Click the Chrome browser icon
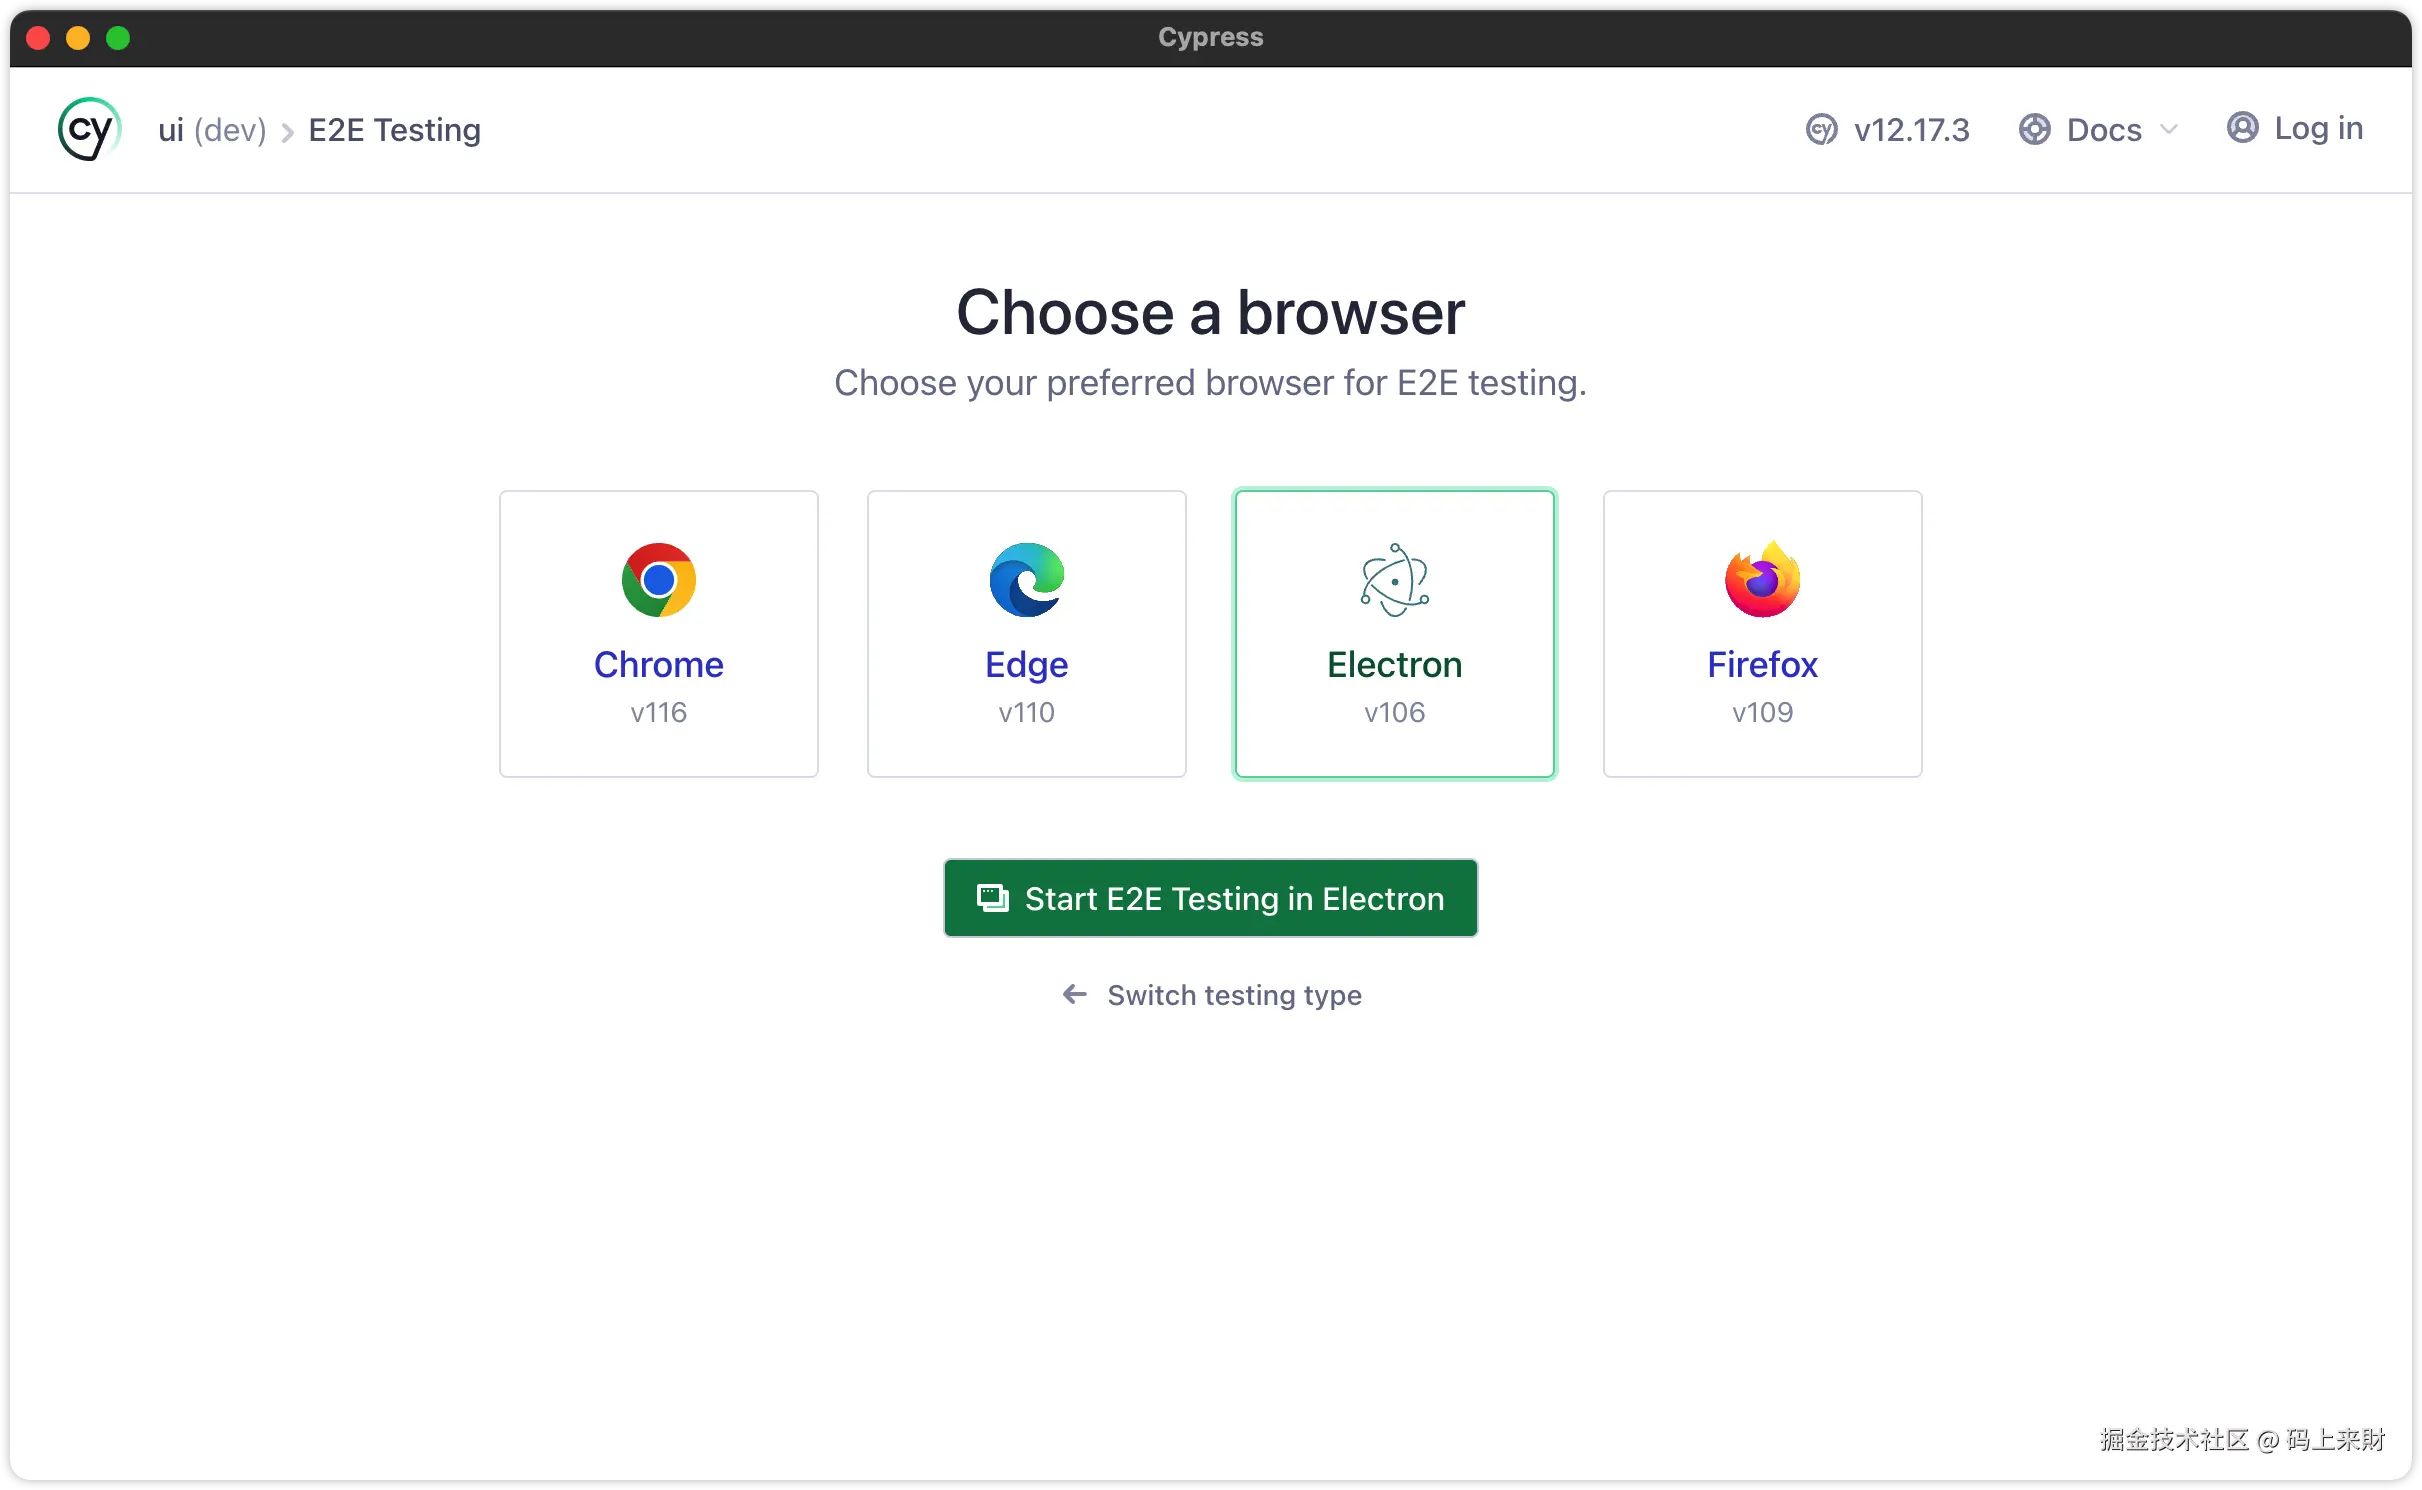The image size is (2422, 1490). (x=658, y=580)
